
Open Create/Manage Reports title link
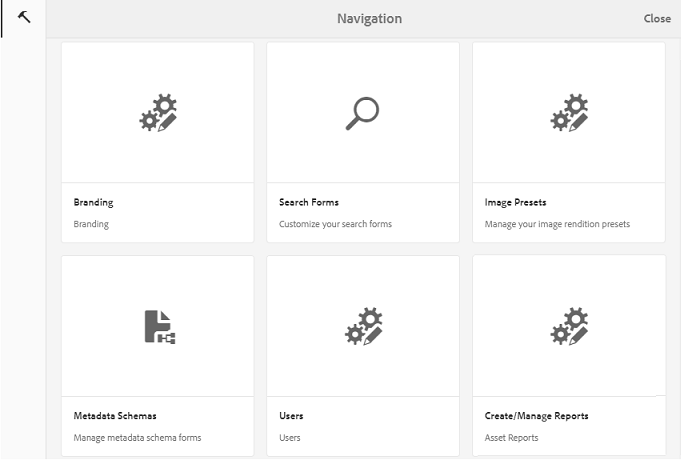[x=536, y=416]
